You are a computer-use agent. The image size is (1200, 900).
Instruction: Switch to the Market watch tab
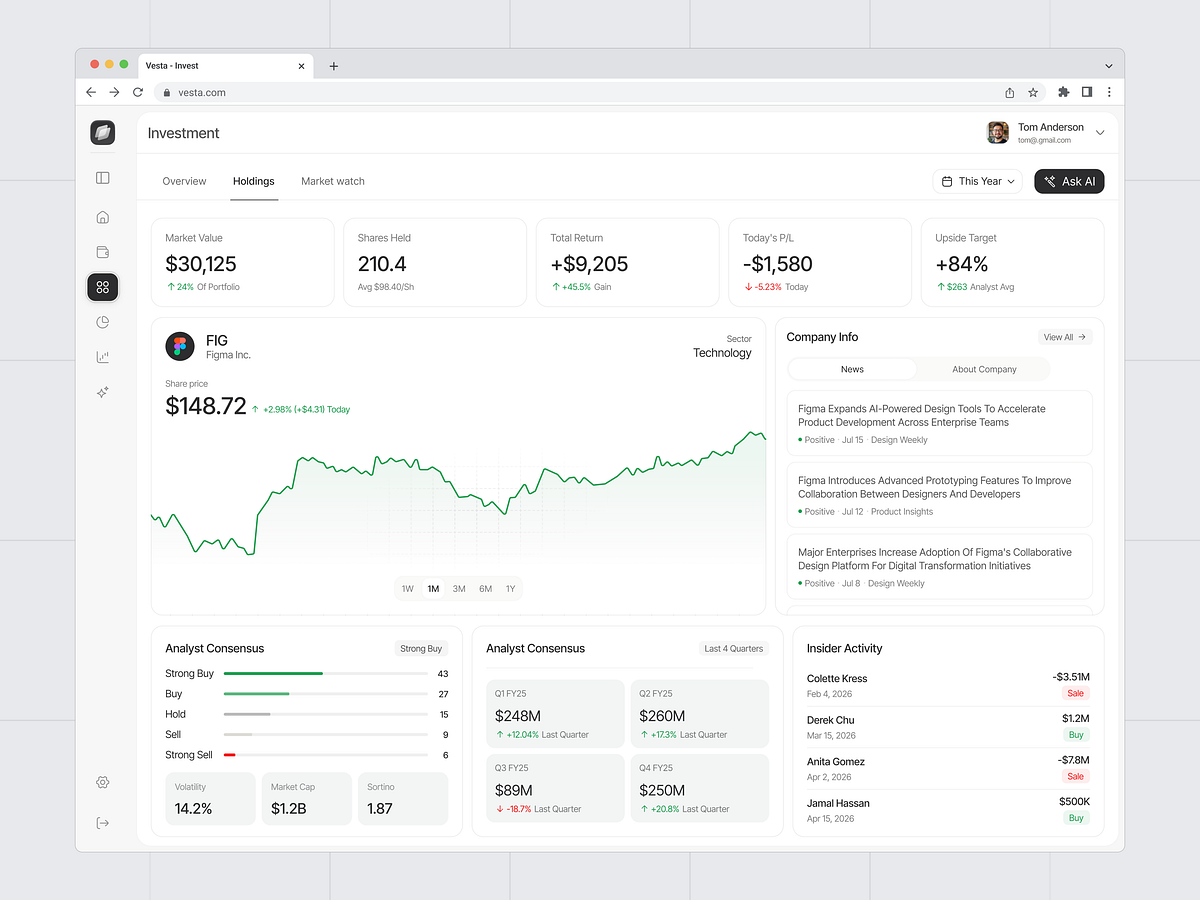coord(333,181)
